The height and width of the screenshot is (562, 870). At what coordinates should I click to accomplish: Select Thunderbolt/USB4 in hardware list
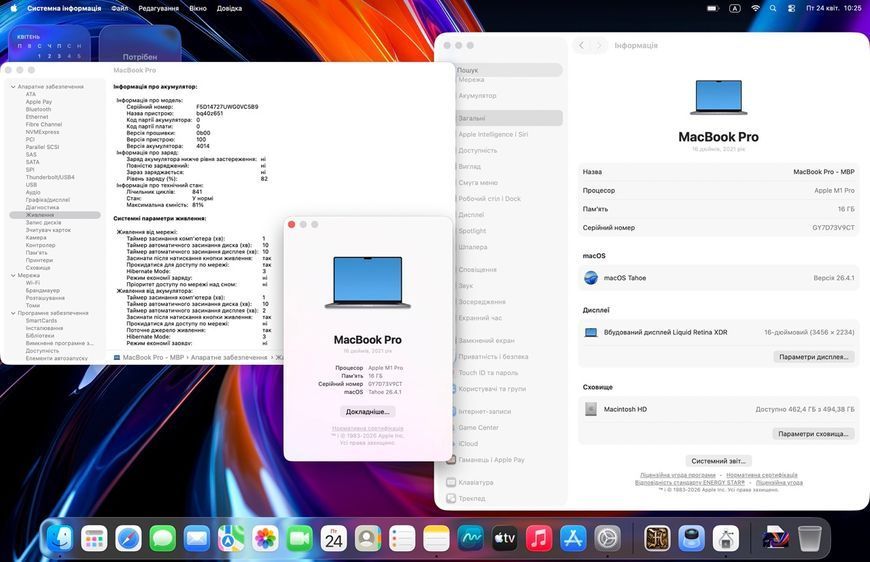pos(50,177)
